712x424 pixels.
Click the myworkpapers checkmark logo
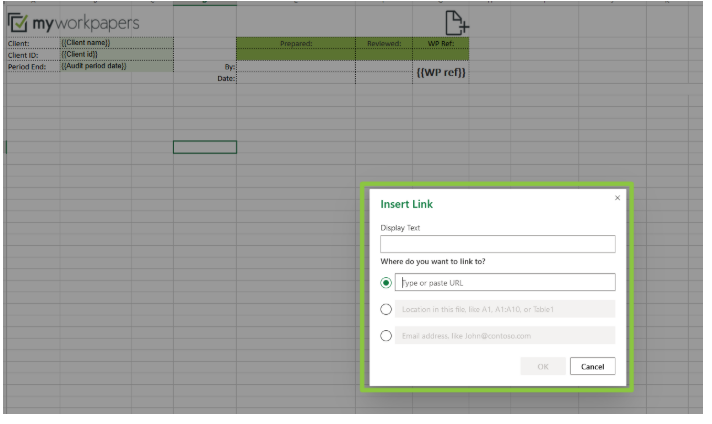(18, 21)
